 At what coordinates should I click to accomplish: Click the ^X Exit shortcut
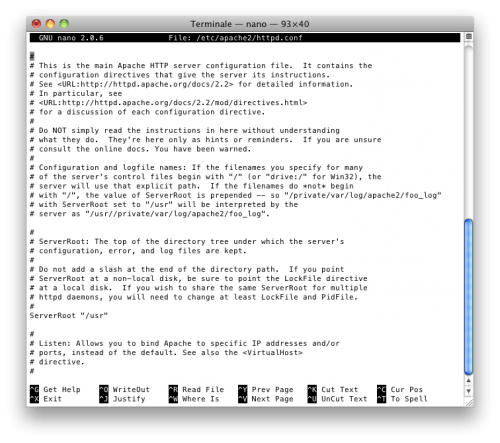pyautogui.click(x=46, y=399)
